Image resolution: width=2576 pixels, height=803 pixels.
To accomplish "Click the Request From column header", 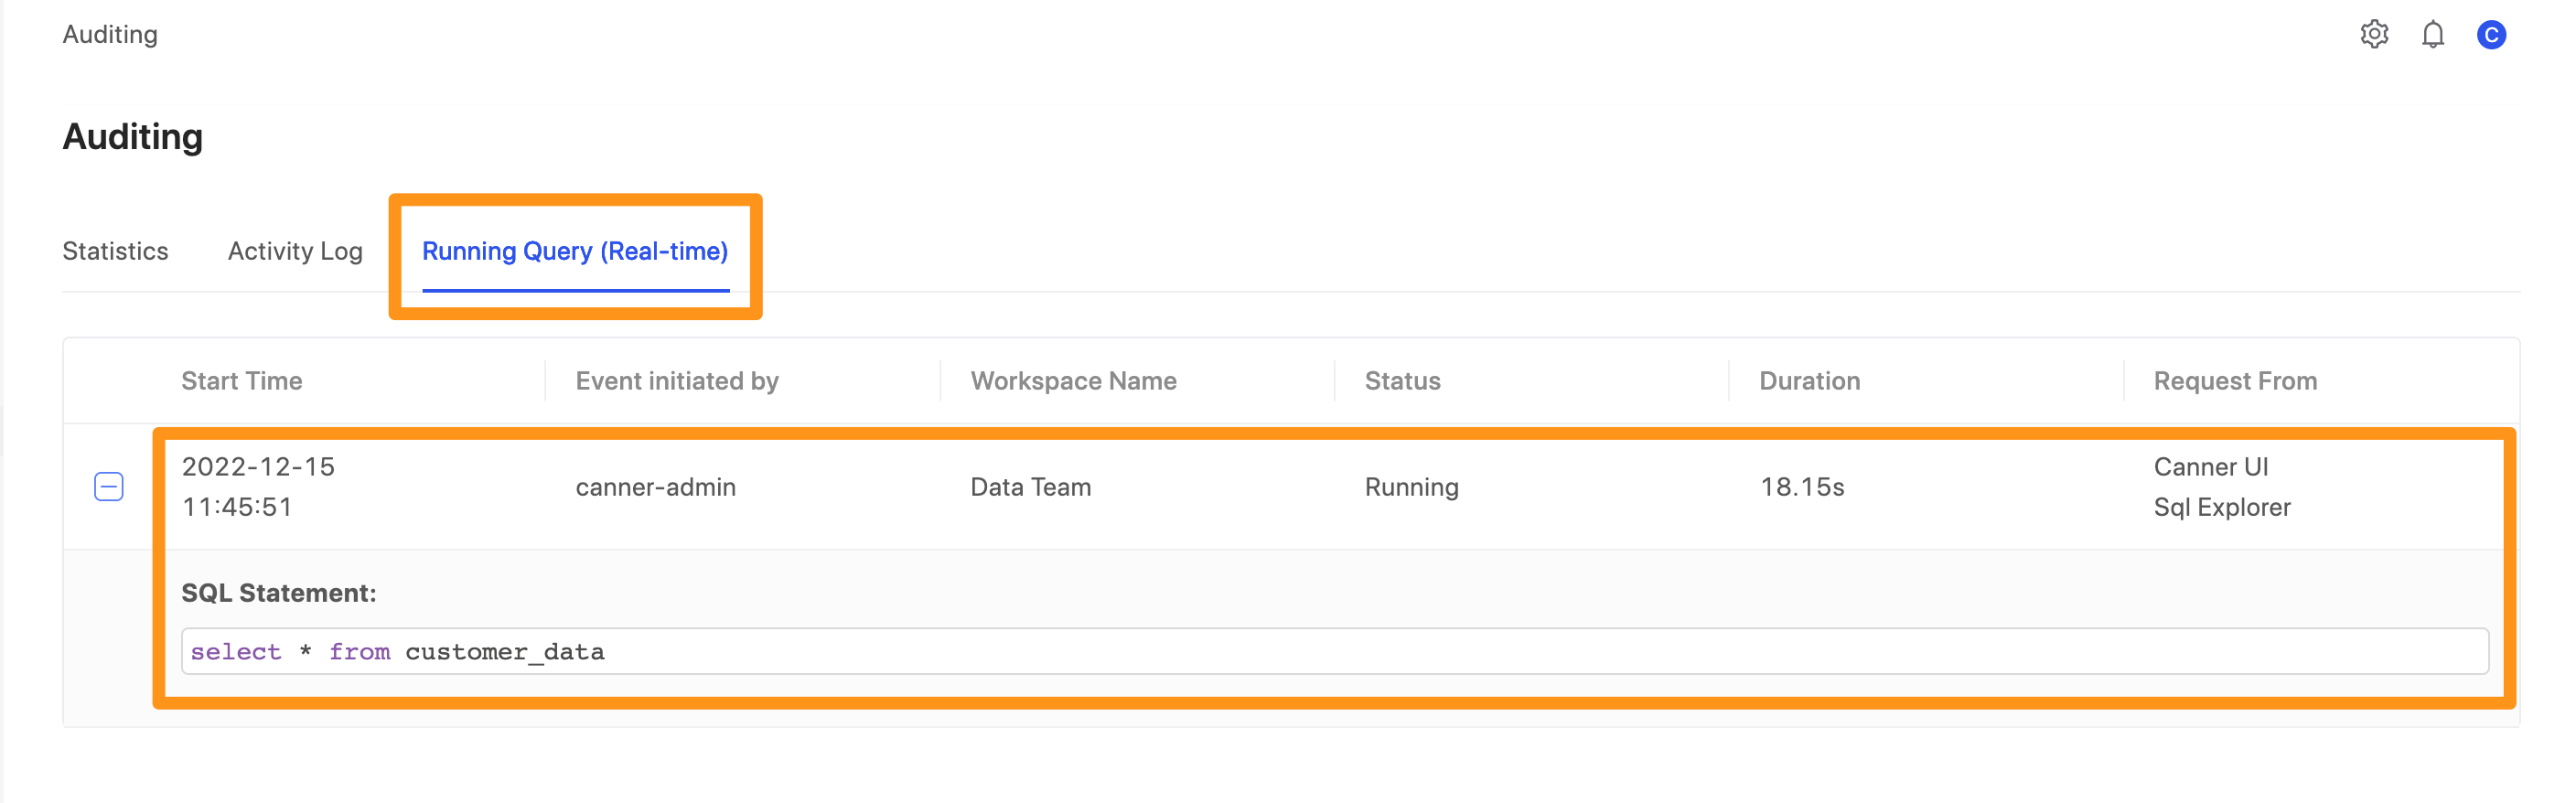I will coord(2234,381).
